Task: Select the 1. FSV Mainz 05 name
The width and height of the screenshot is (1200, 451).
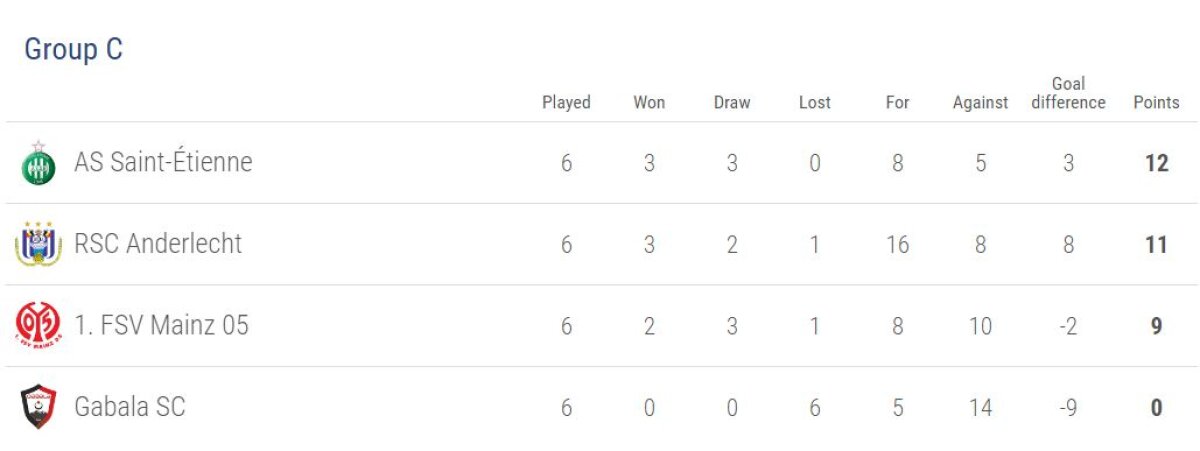Action: tap(161, 325)
